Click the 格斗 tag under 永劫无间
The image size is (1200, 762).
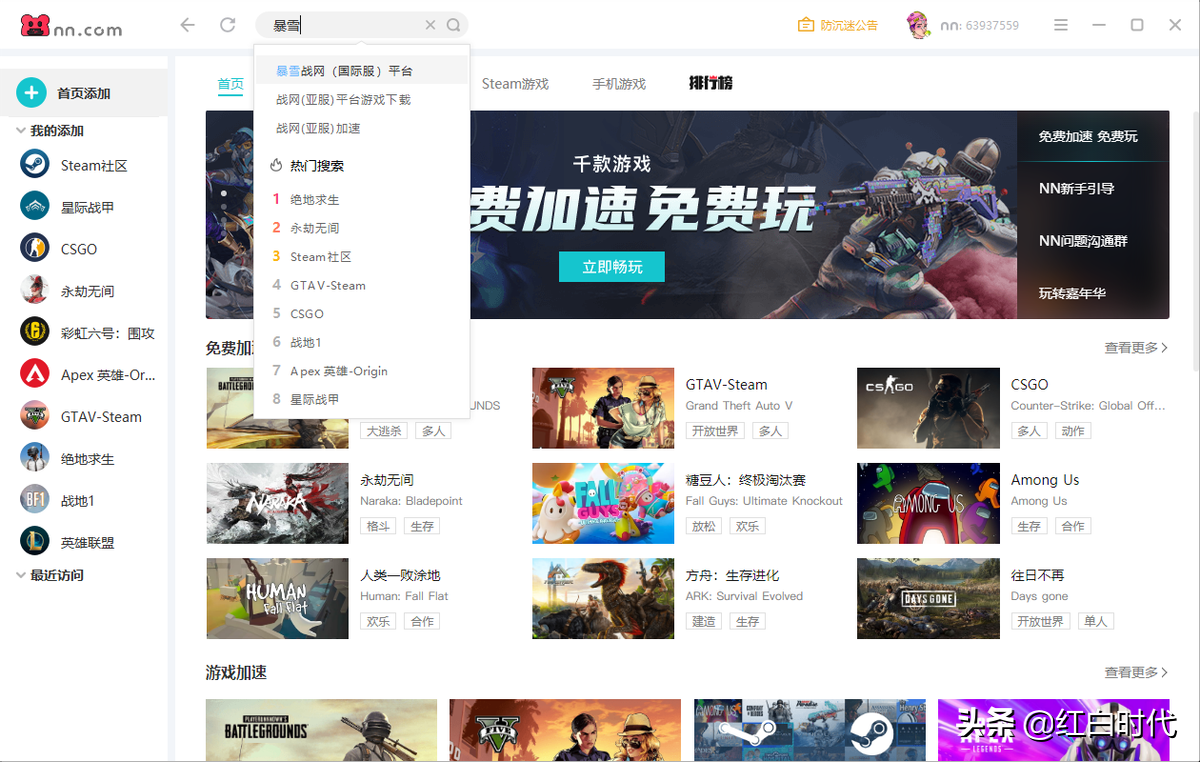(x=378, y=526)
